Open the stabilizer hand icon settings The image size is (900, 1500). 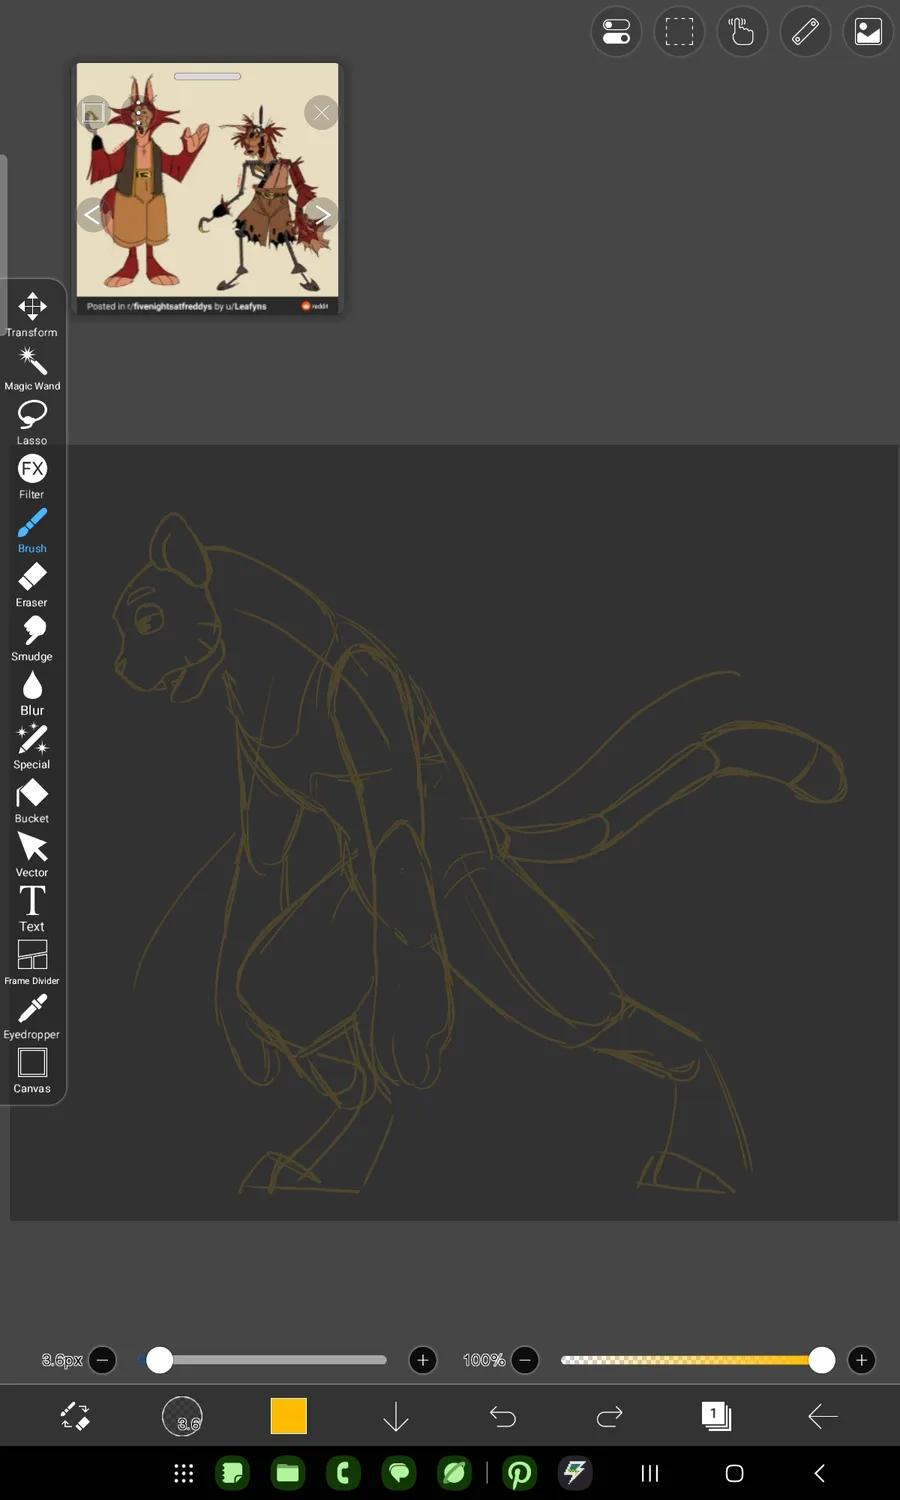click(742, 32)
